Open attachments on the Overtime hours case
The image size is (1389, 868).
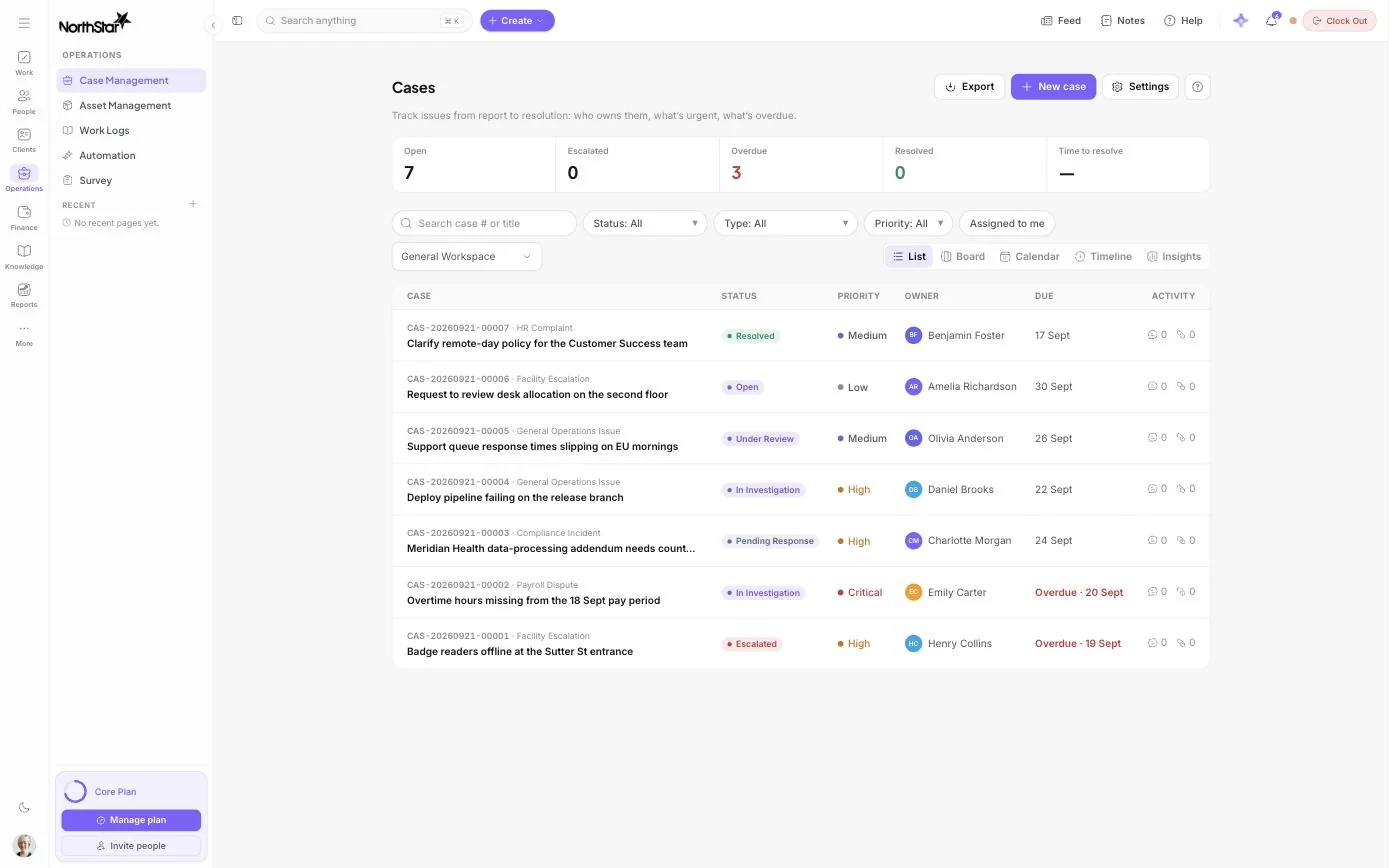(1186, 592)
